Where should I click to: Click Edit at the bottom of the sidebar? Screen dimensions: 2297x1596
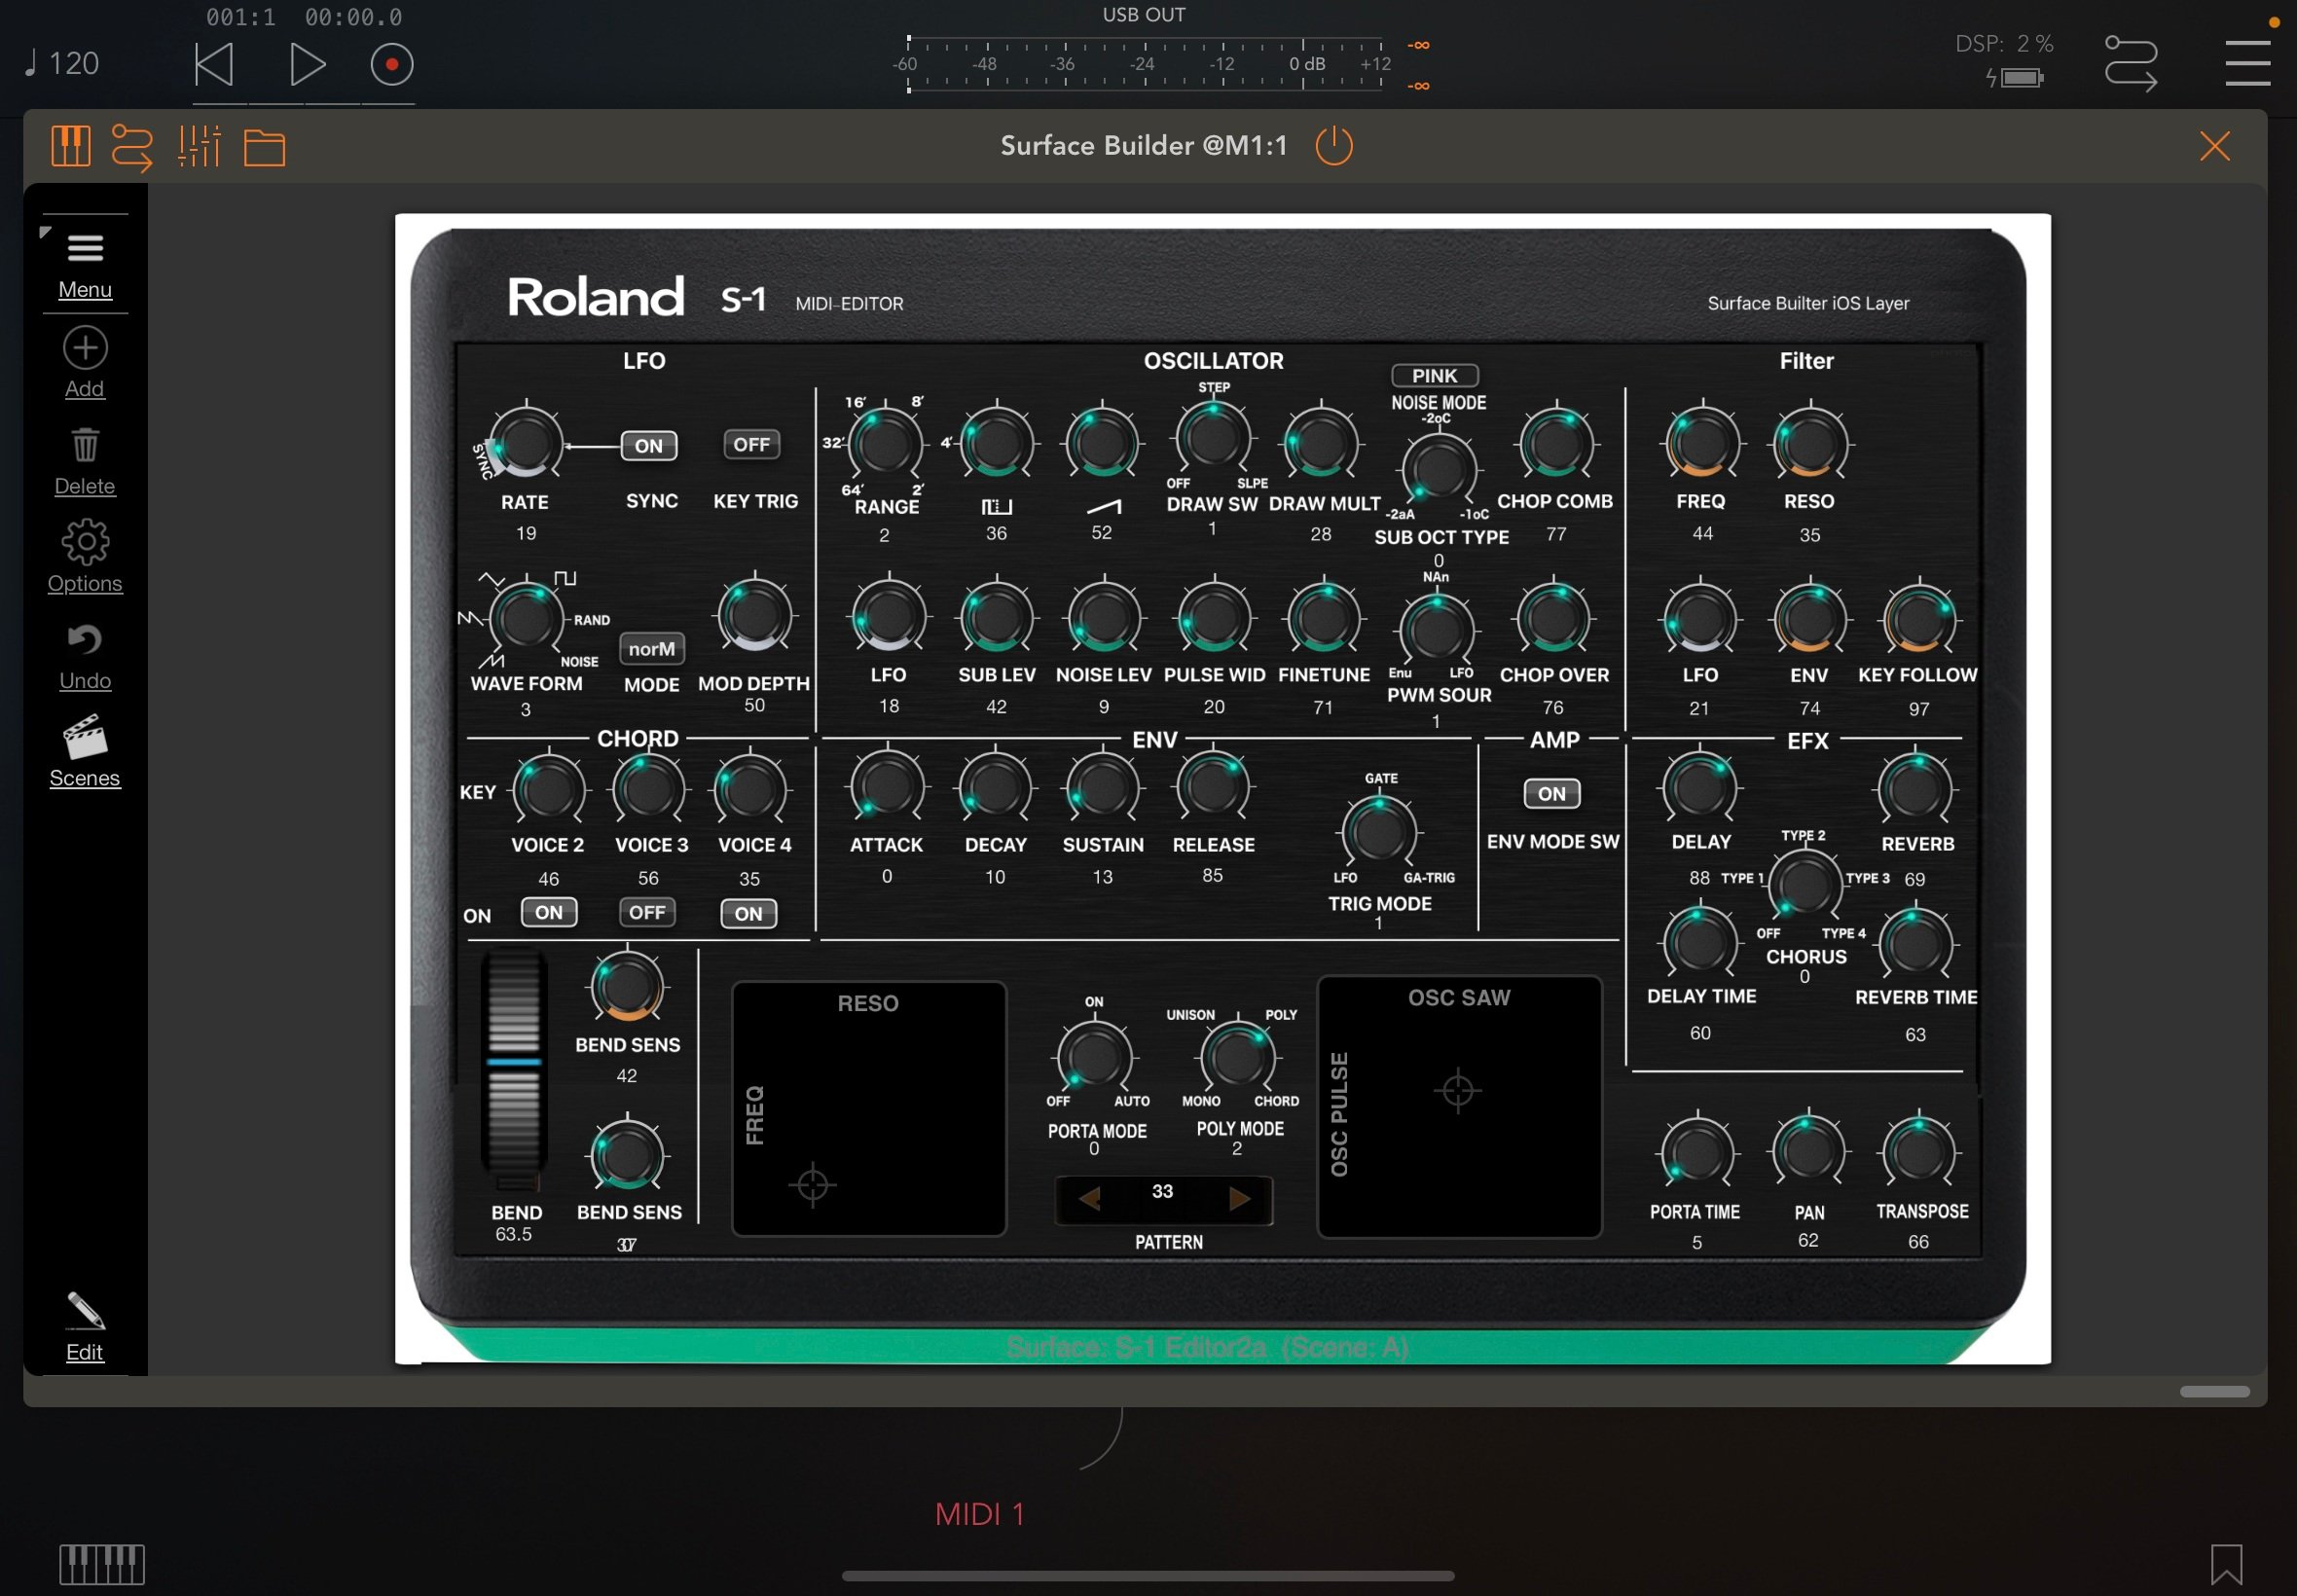[84, 1313]
